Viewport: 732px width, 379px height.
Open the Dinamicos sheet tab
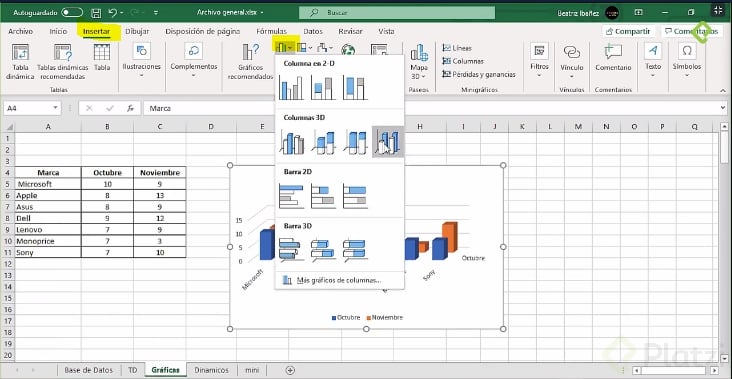[x=211, y=370]
